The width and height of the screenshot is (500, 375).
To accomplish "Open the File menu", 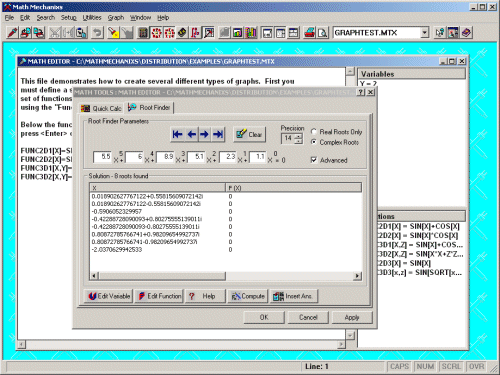I will click(x=9, y=18).
